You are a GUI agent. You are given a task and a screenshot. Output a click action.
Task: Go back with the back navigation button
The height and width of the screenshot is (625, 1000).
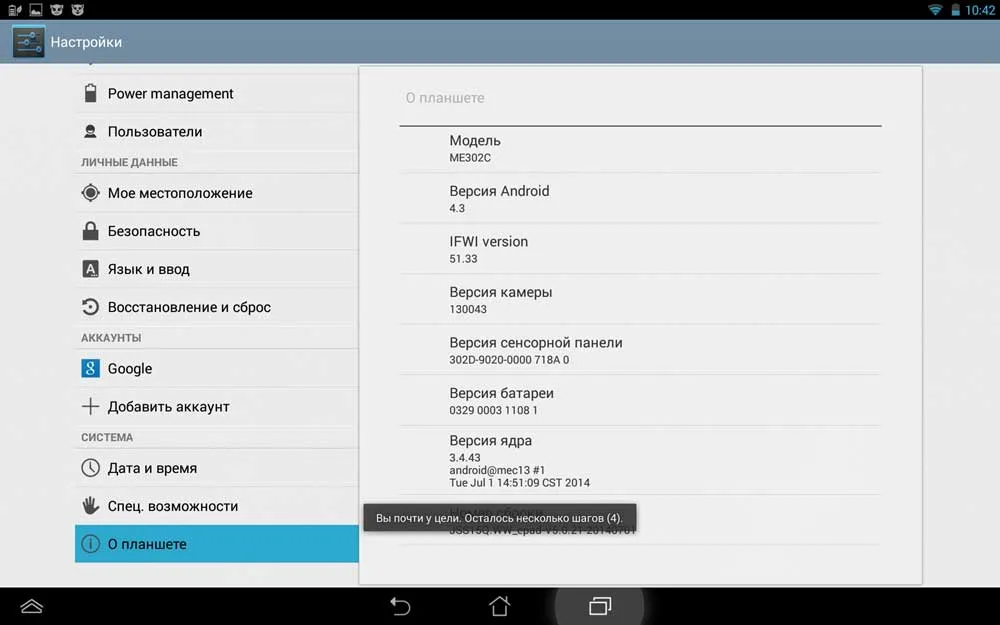point(400,606)
